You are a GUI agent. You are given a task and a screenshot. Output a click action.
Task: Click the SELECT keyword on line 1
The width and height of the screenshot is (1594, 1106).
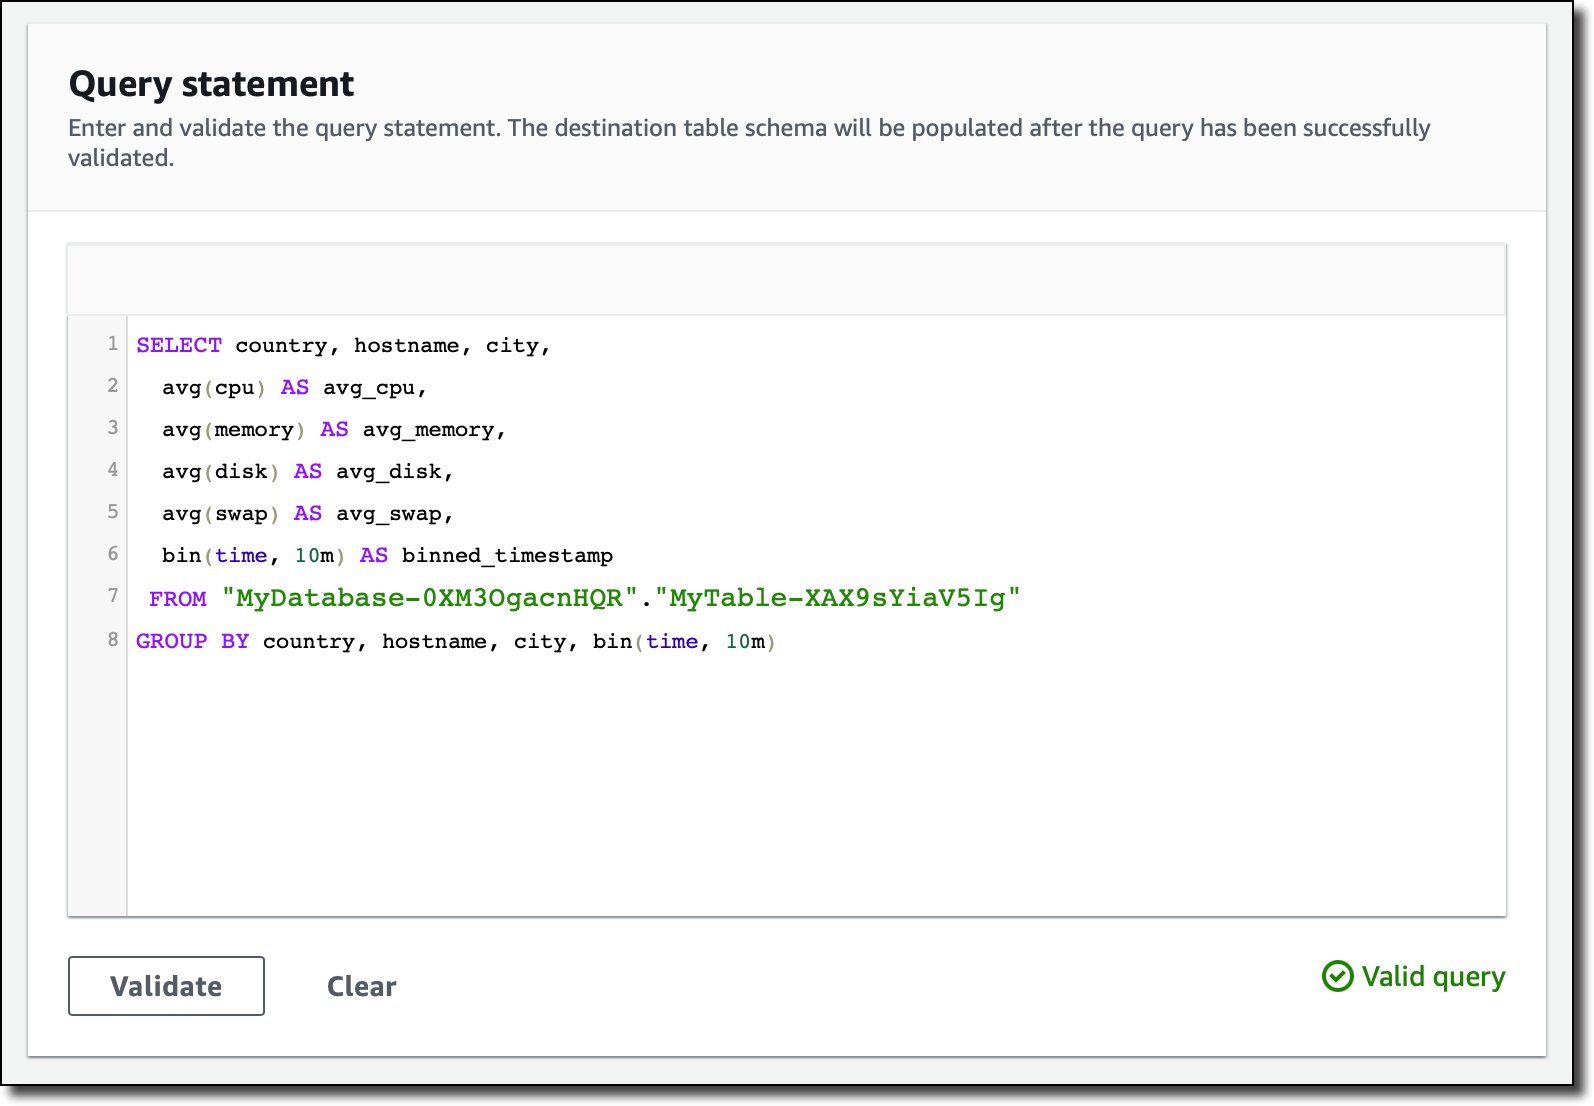(179, 345)
